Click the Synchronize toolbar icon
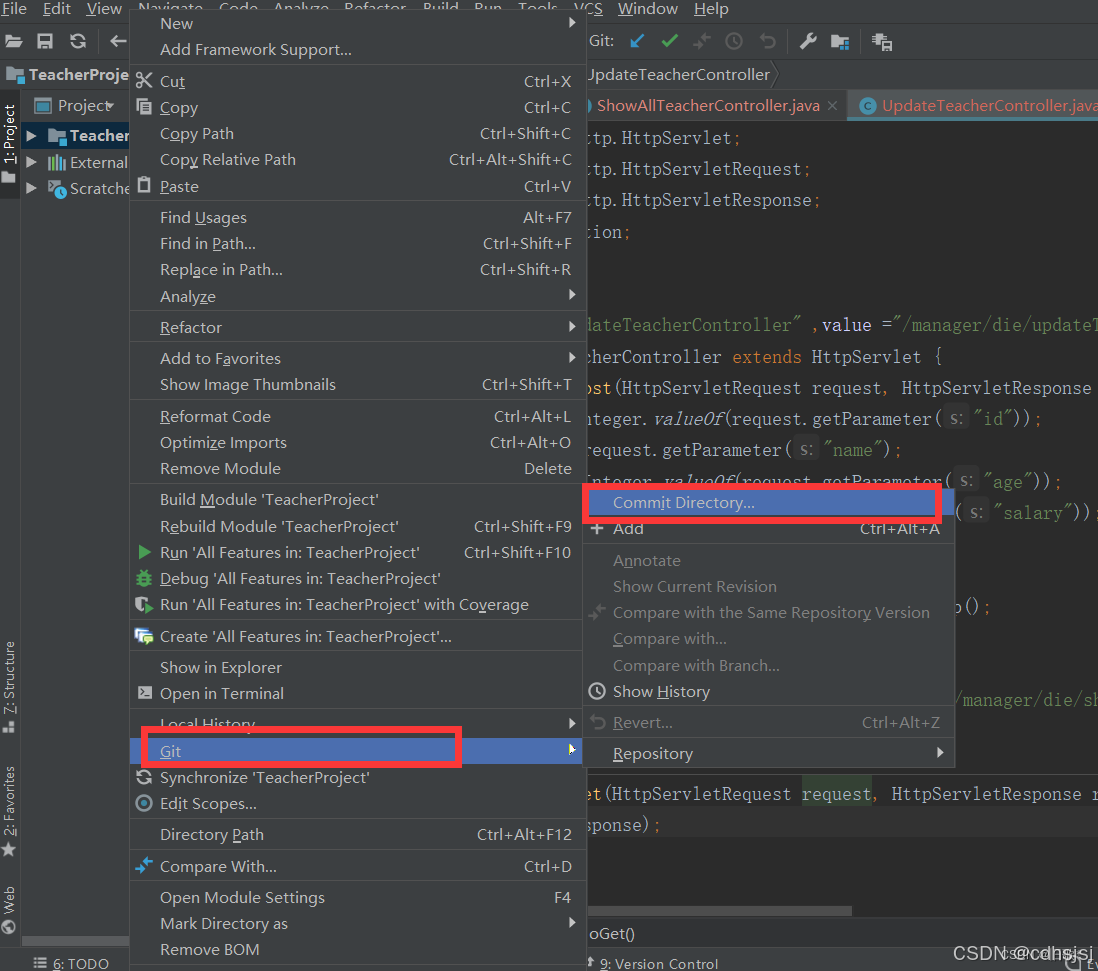 (78, 41)
